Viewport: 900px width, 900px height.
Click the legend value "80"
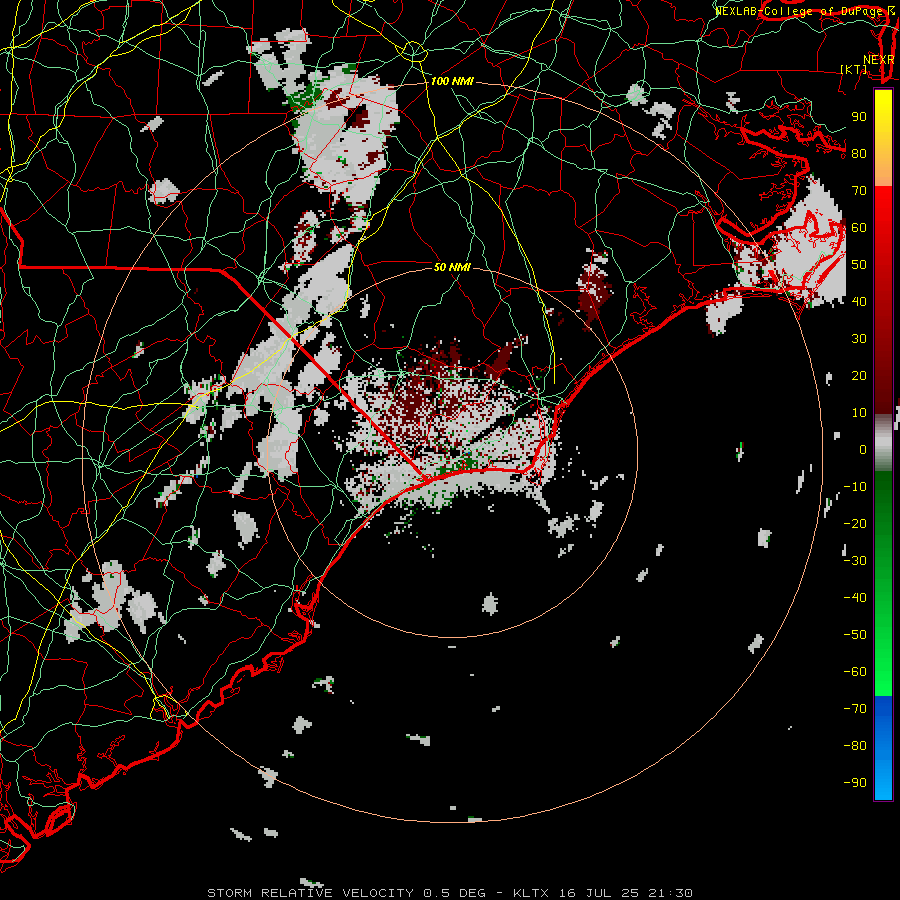[859, 154]
